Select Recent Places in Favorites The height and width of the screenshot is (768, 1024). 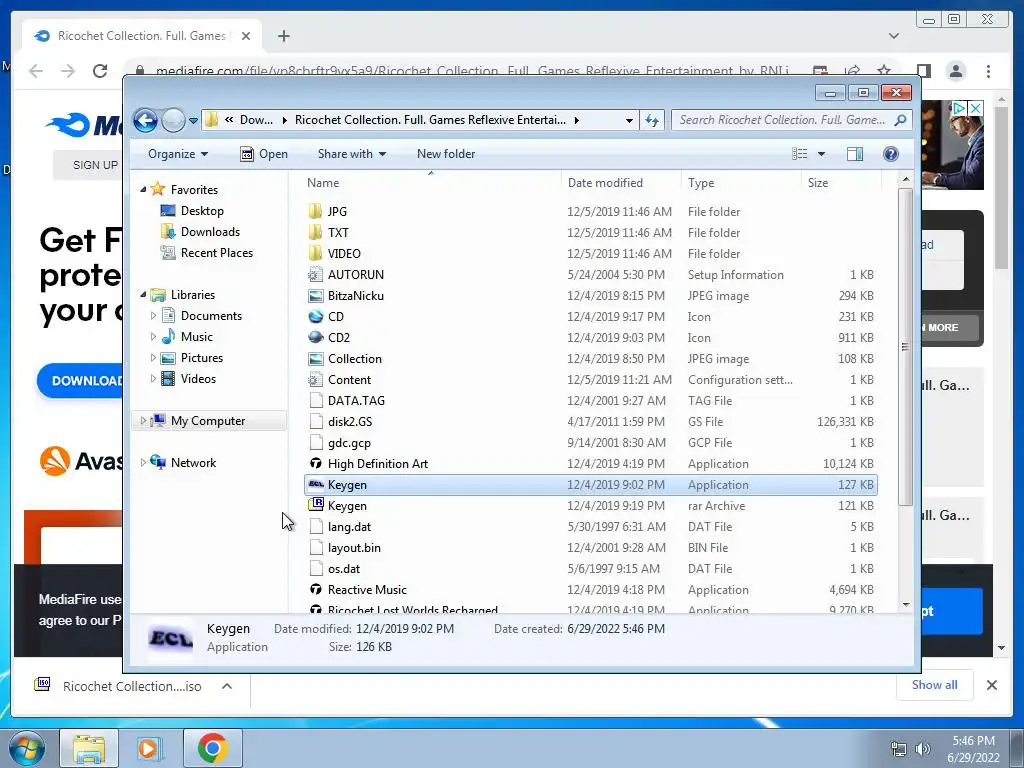pyautogui.click(x=216, y=253)
